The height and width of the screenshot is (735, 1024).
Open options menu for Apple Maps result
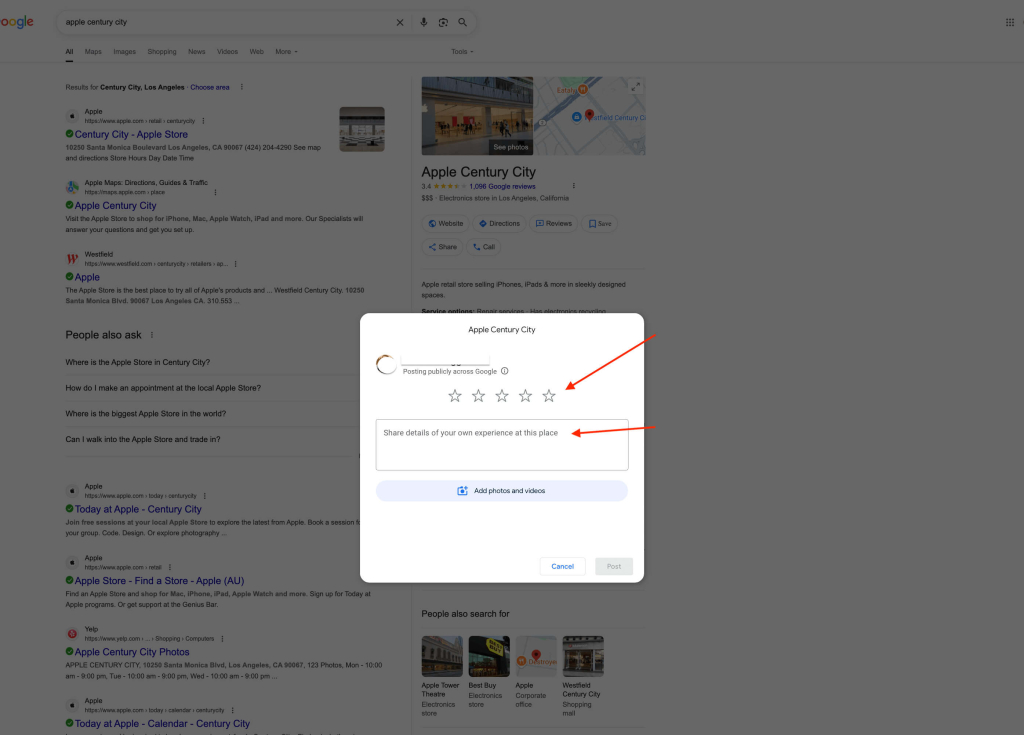215,192
